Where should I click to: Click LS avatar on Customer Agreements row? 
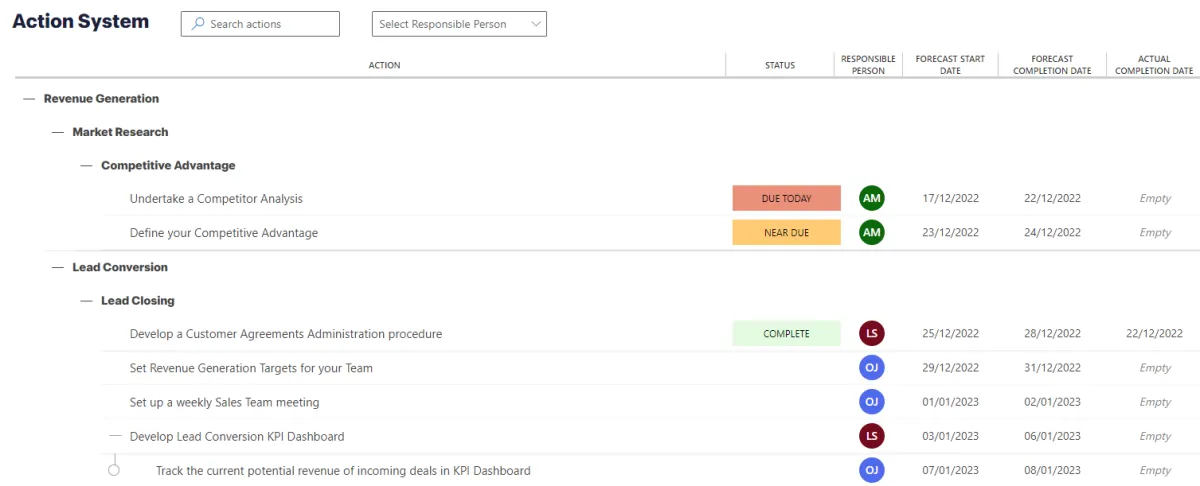point(872,333)
